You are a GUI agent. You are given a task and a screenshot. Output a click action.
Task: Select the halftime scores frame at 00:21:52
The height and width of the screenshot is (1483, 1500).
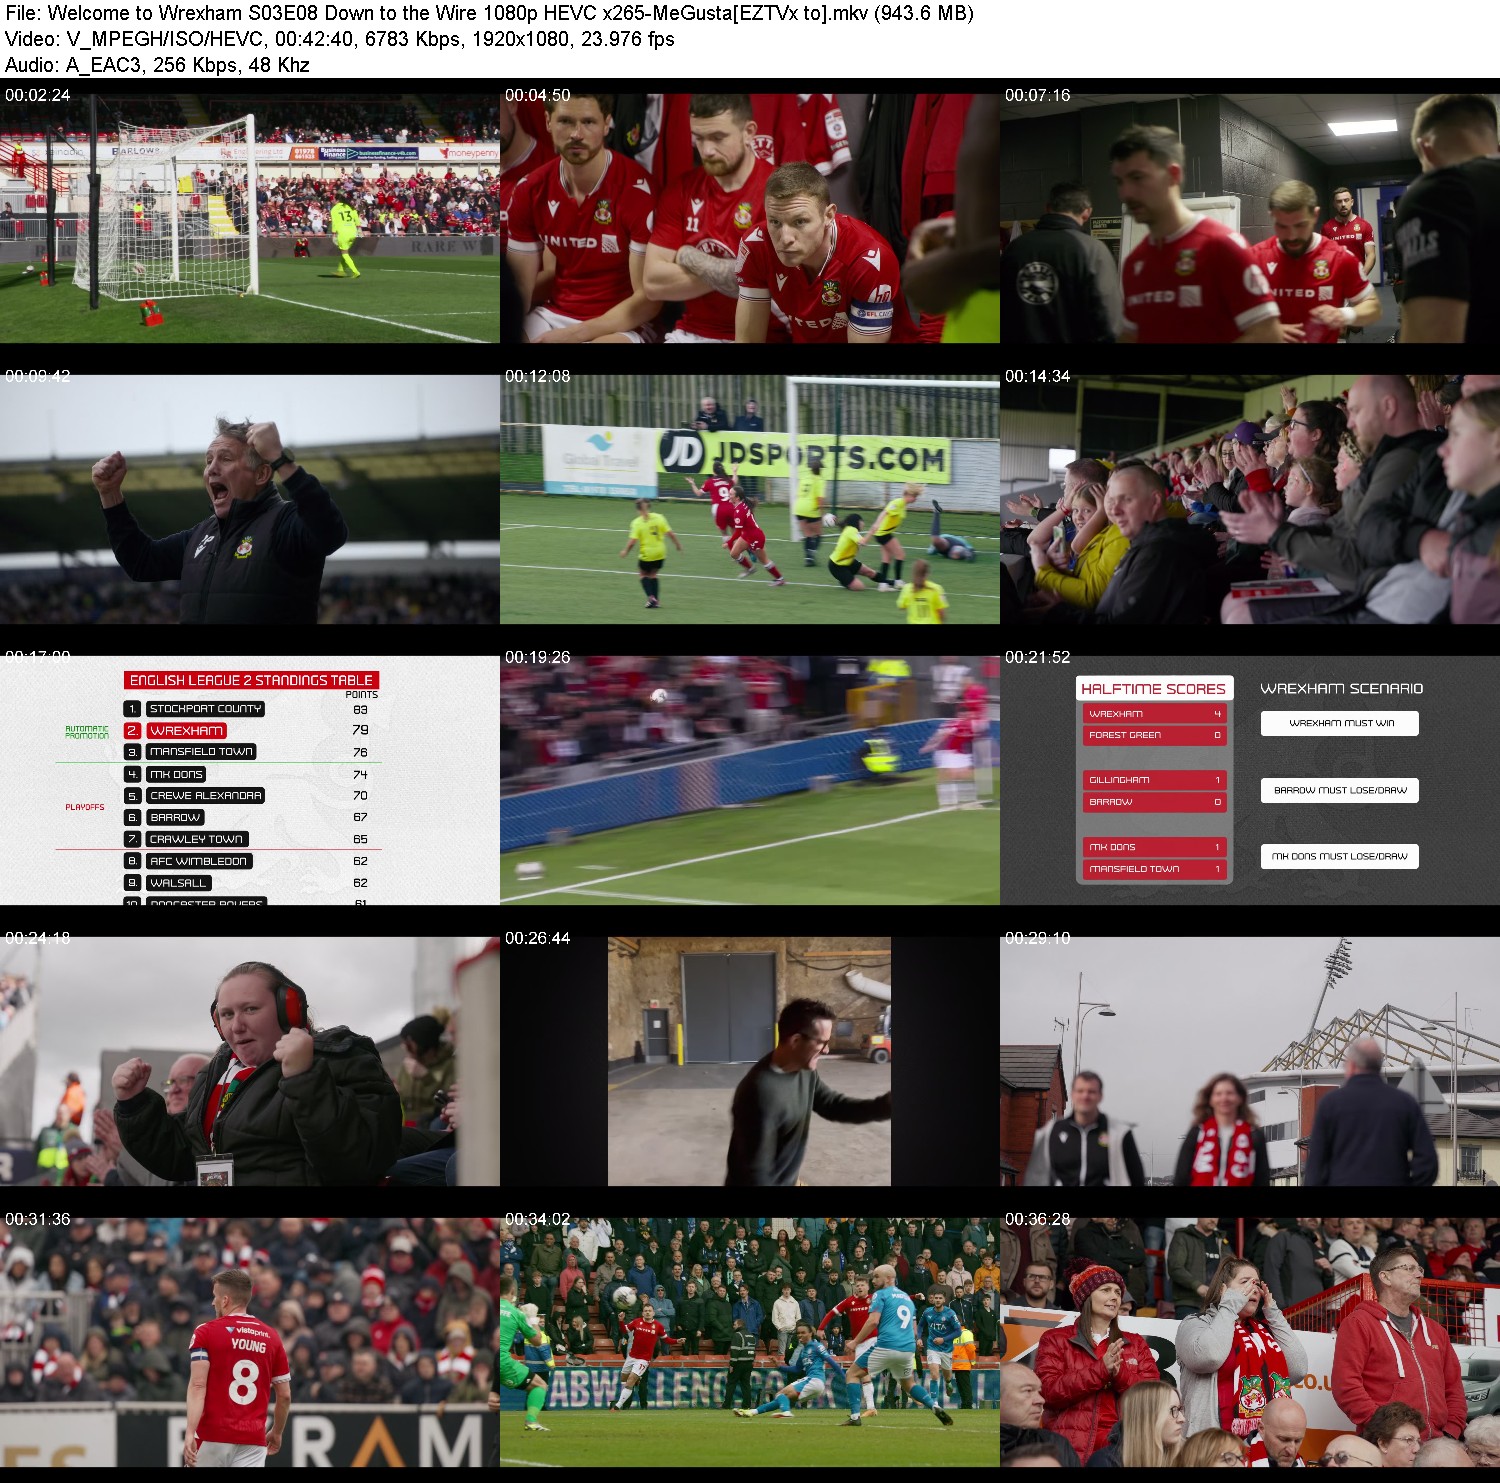1250,780
